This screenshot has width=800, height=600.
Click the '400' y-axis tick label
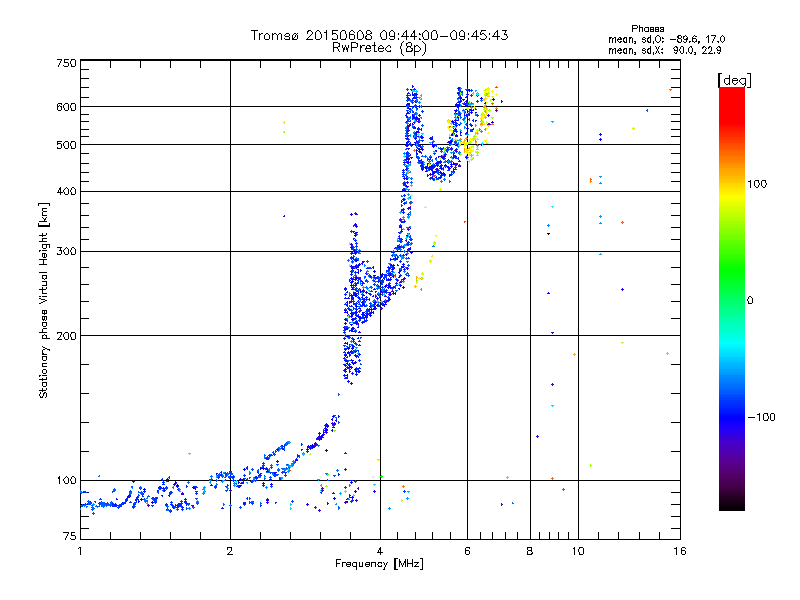click(x=66, y=192)
